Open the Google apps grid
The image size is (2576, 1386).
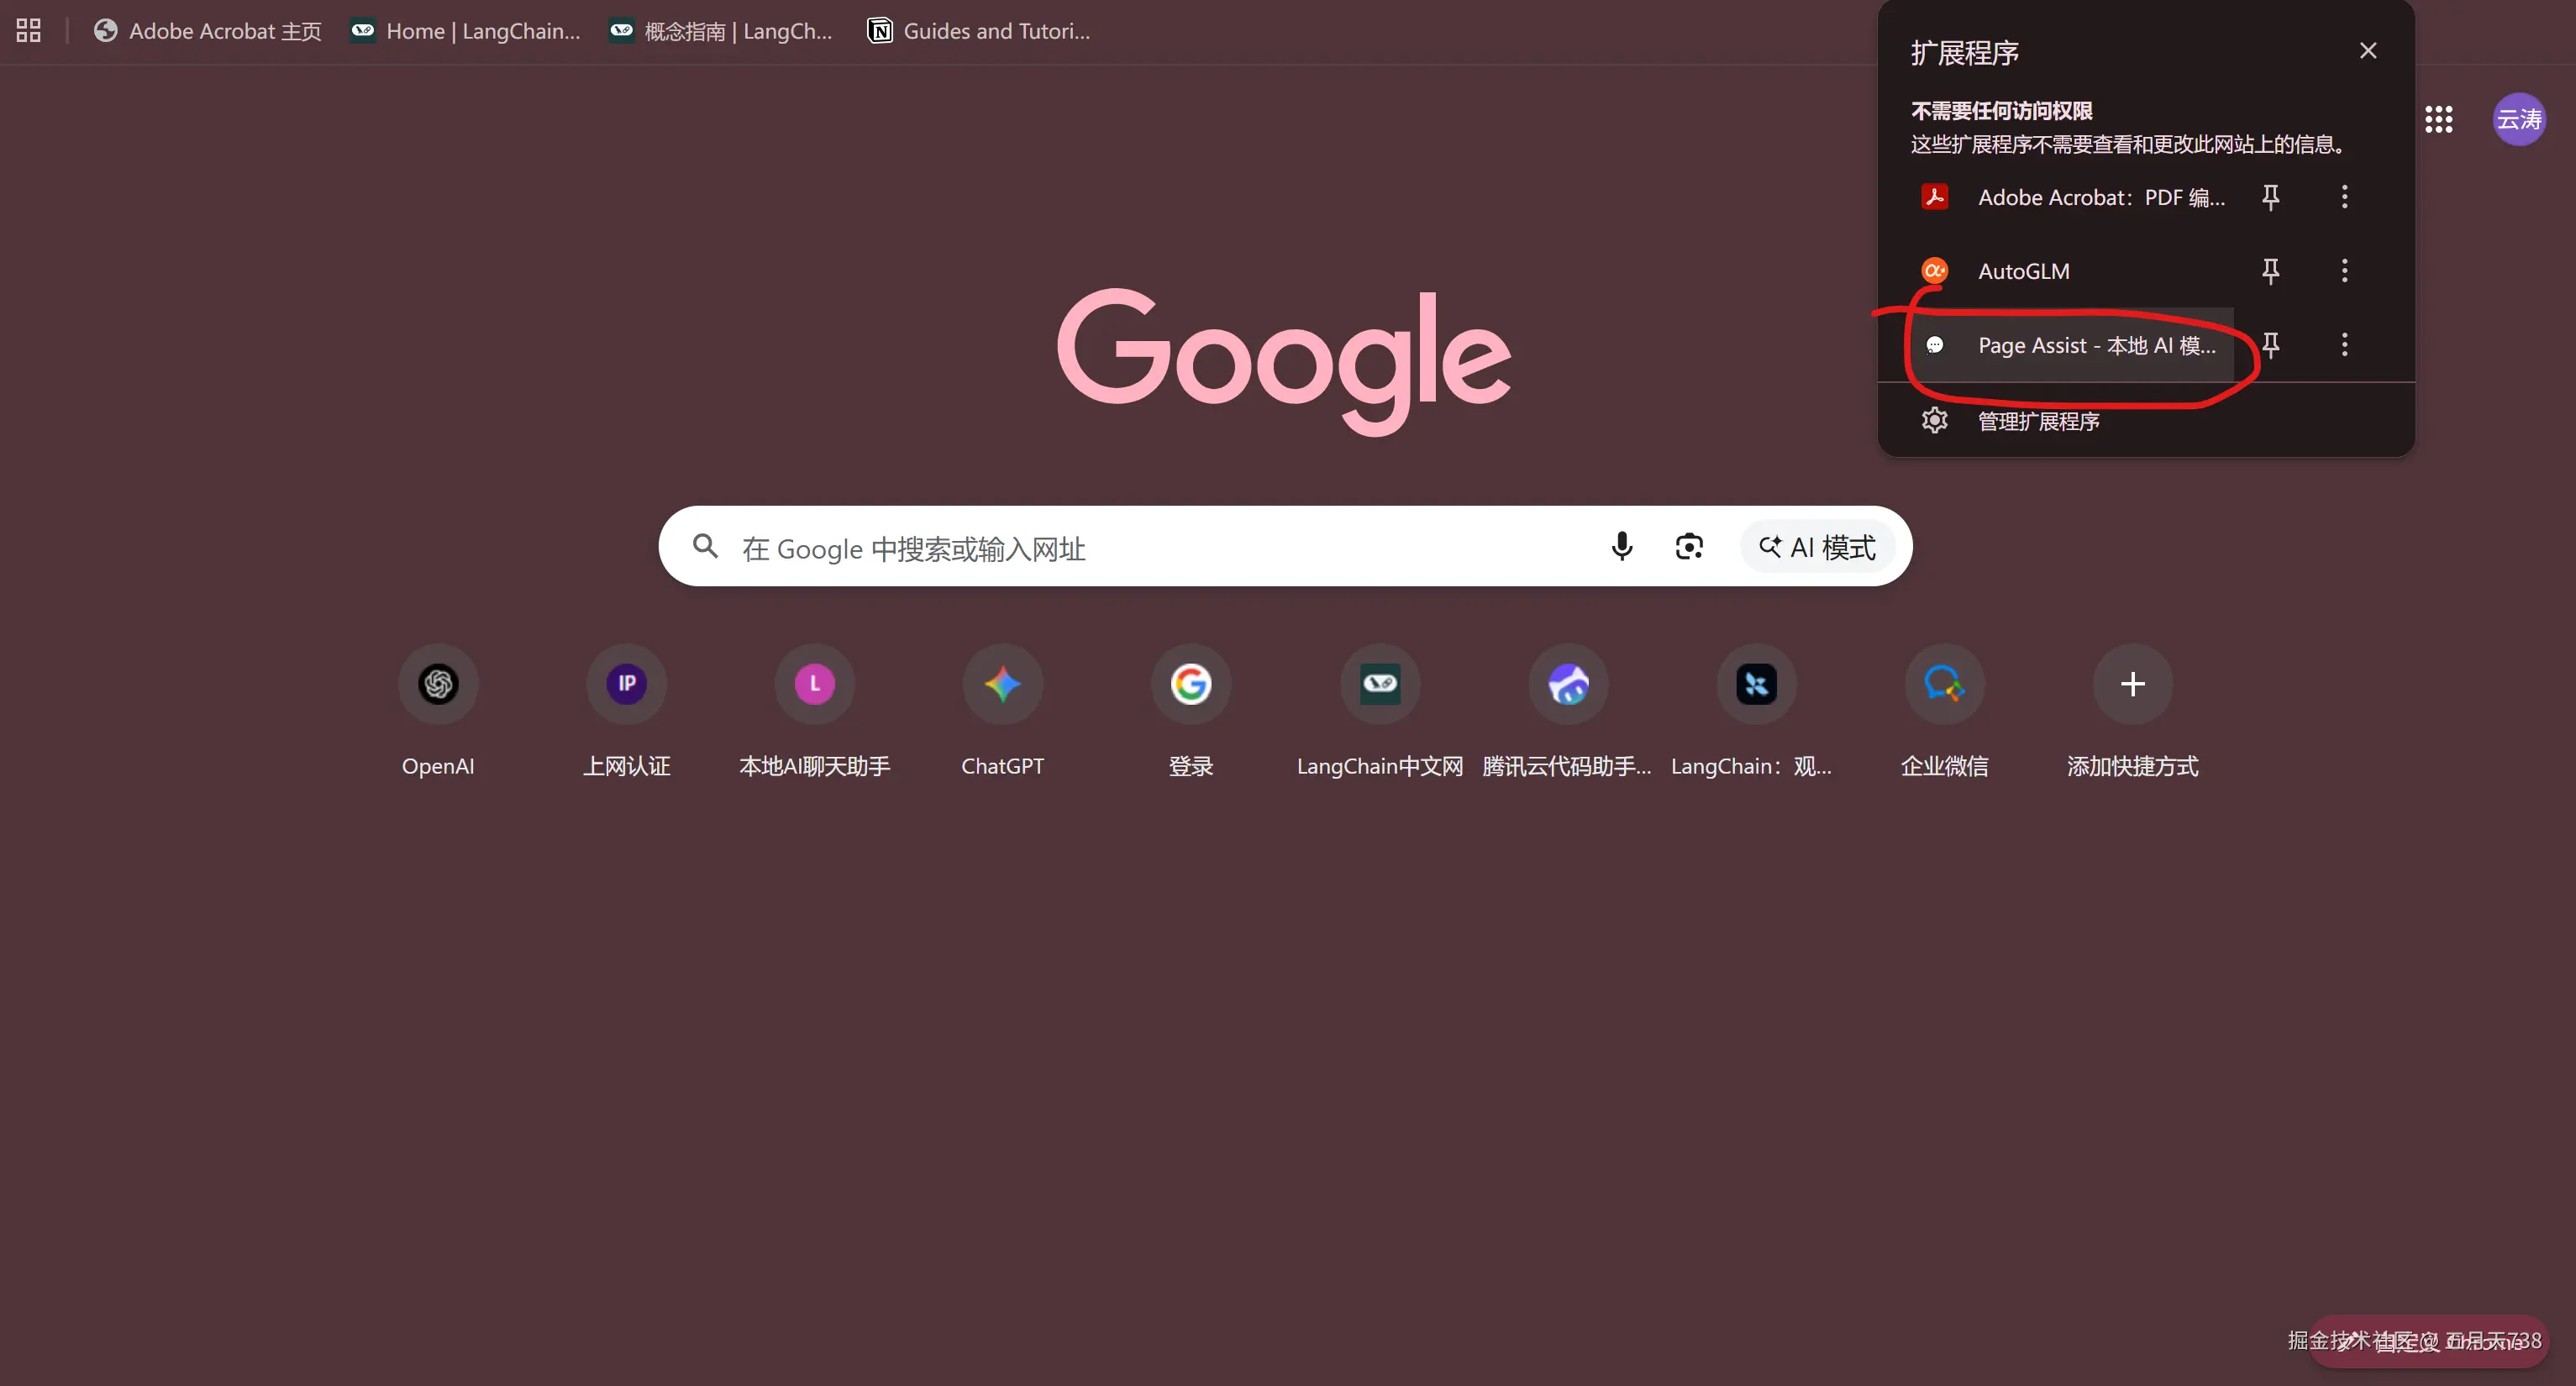(2440, 119)
